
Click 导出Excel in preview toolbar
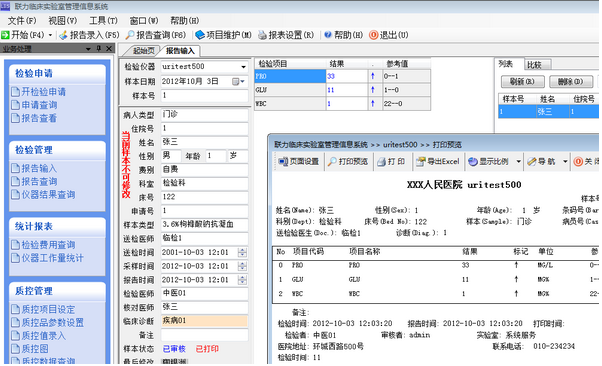(438, 162)
